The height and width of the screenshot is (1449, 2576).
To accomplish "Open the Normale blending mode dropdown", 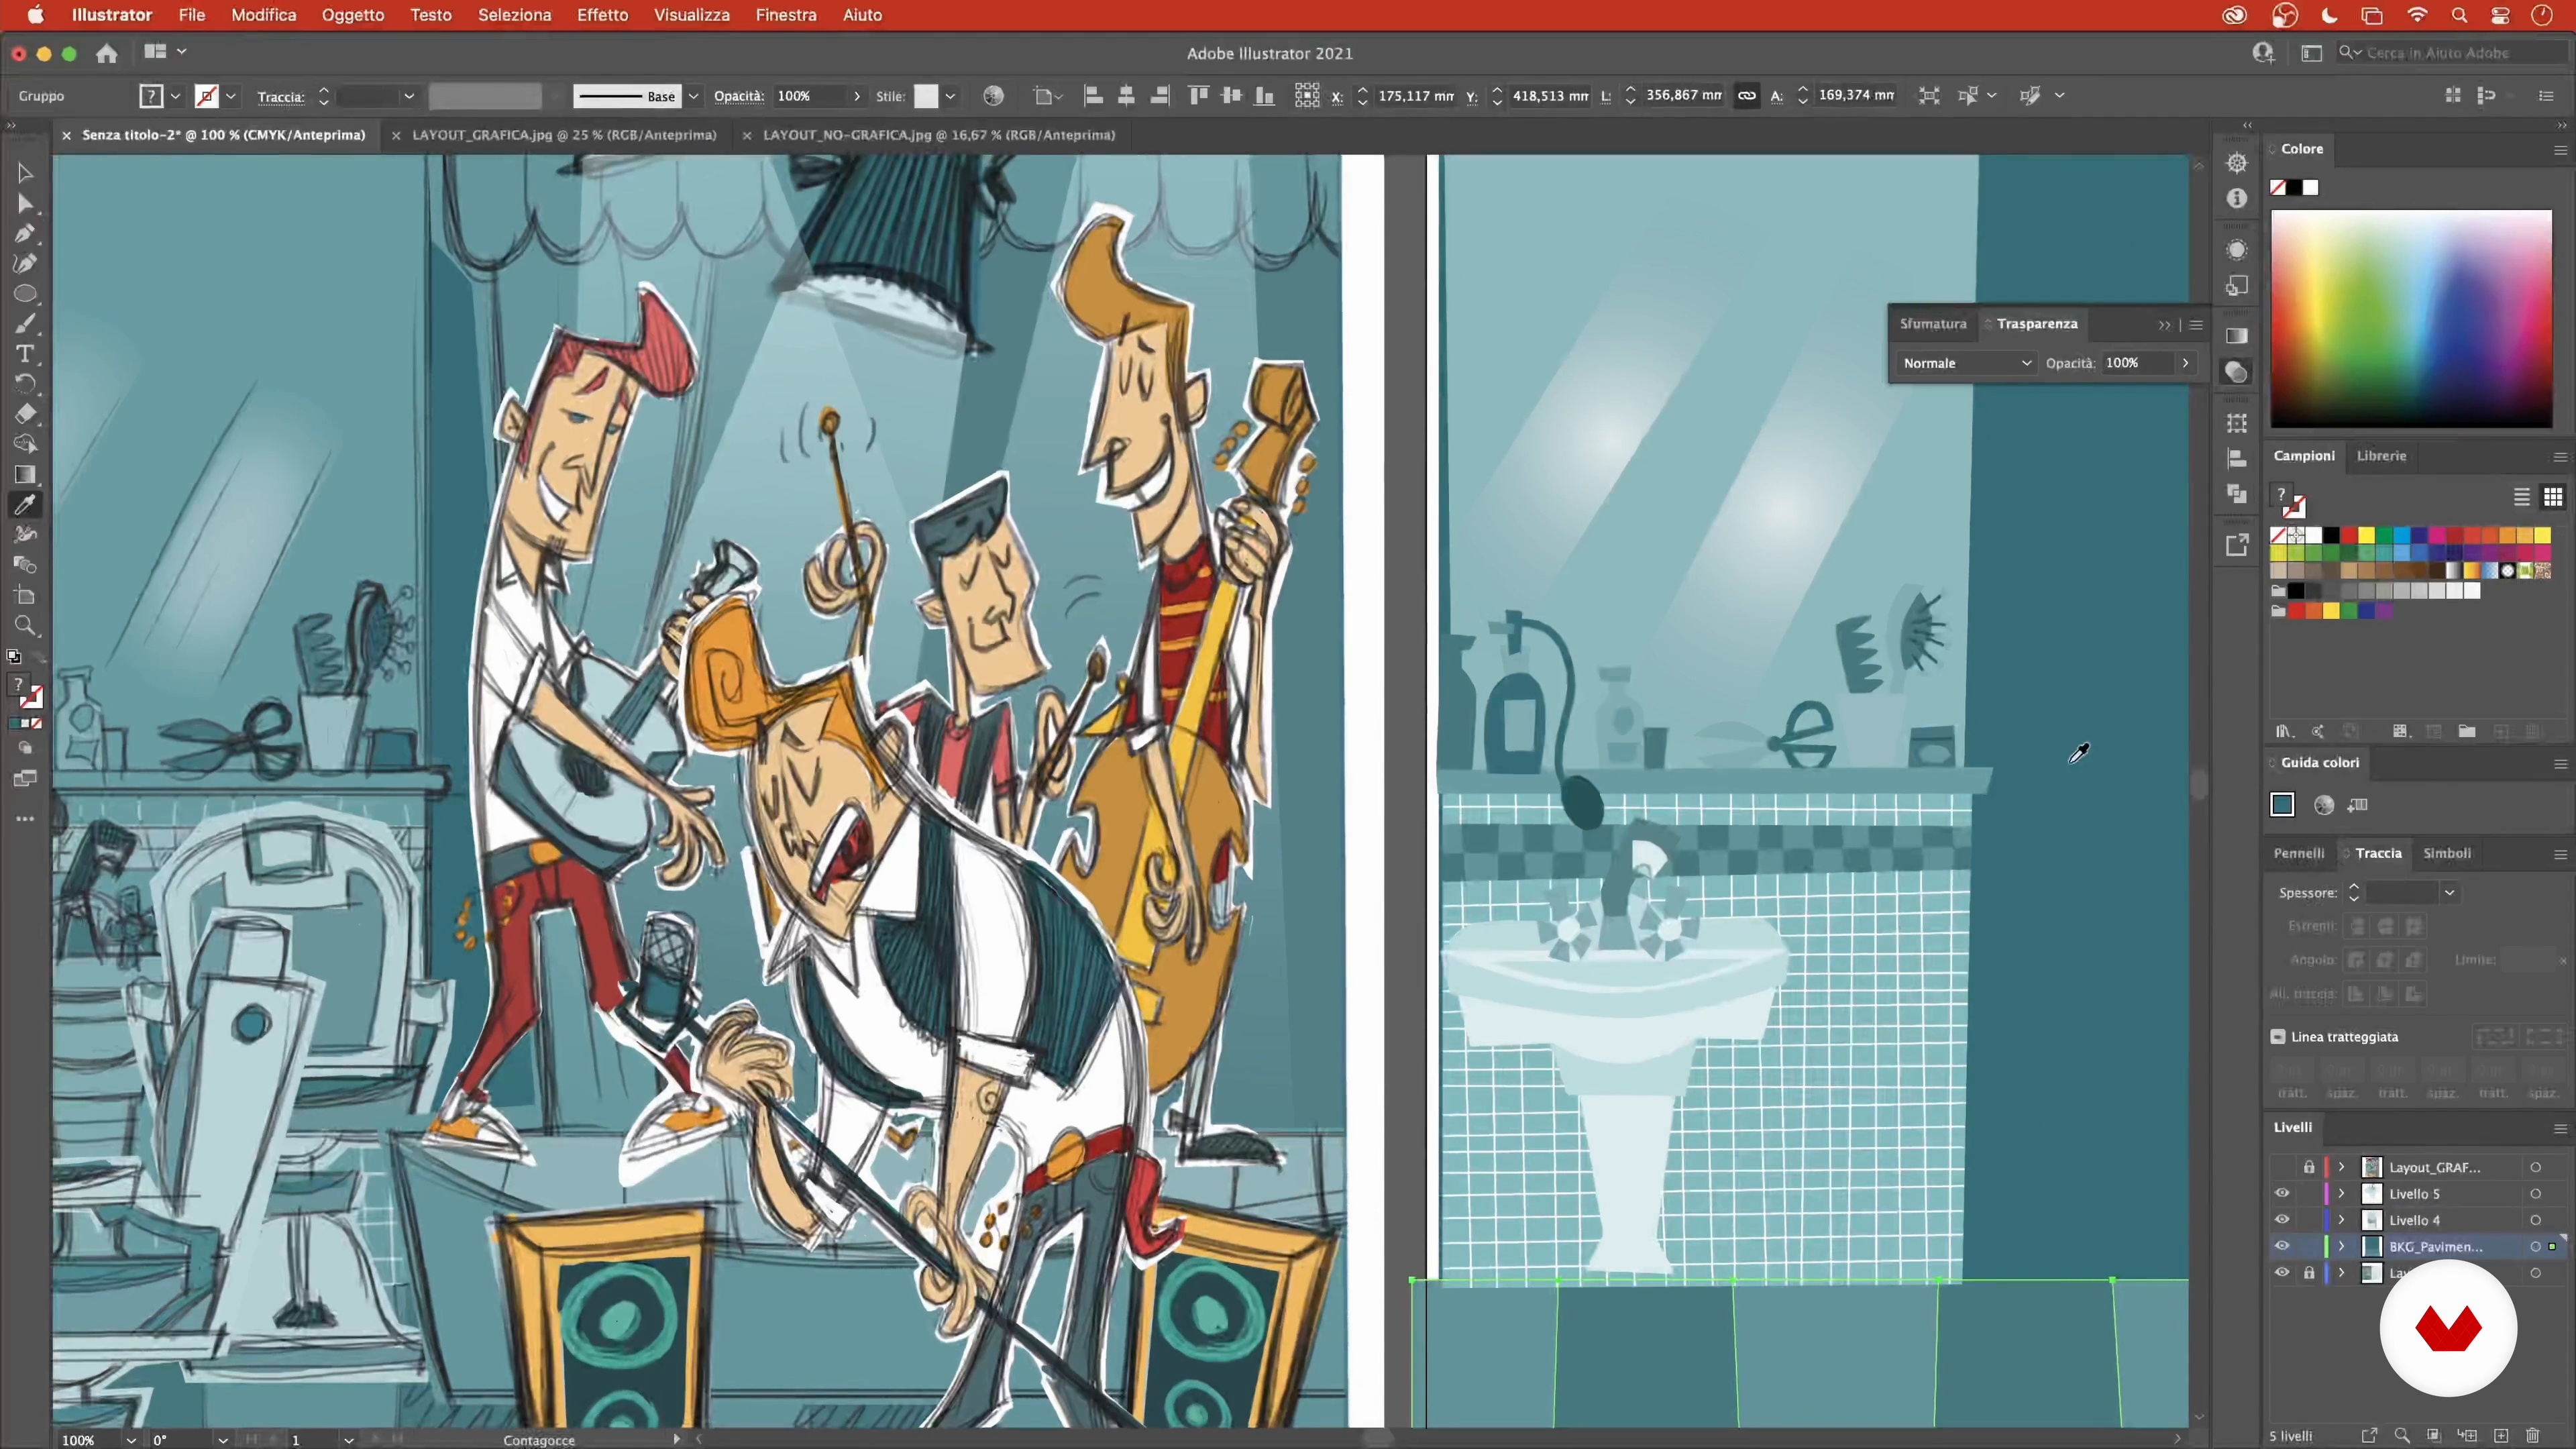I will 1966,363.
